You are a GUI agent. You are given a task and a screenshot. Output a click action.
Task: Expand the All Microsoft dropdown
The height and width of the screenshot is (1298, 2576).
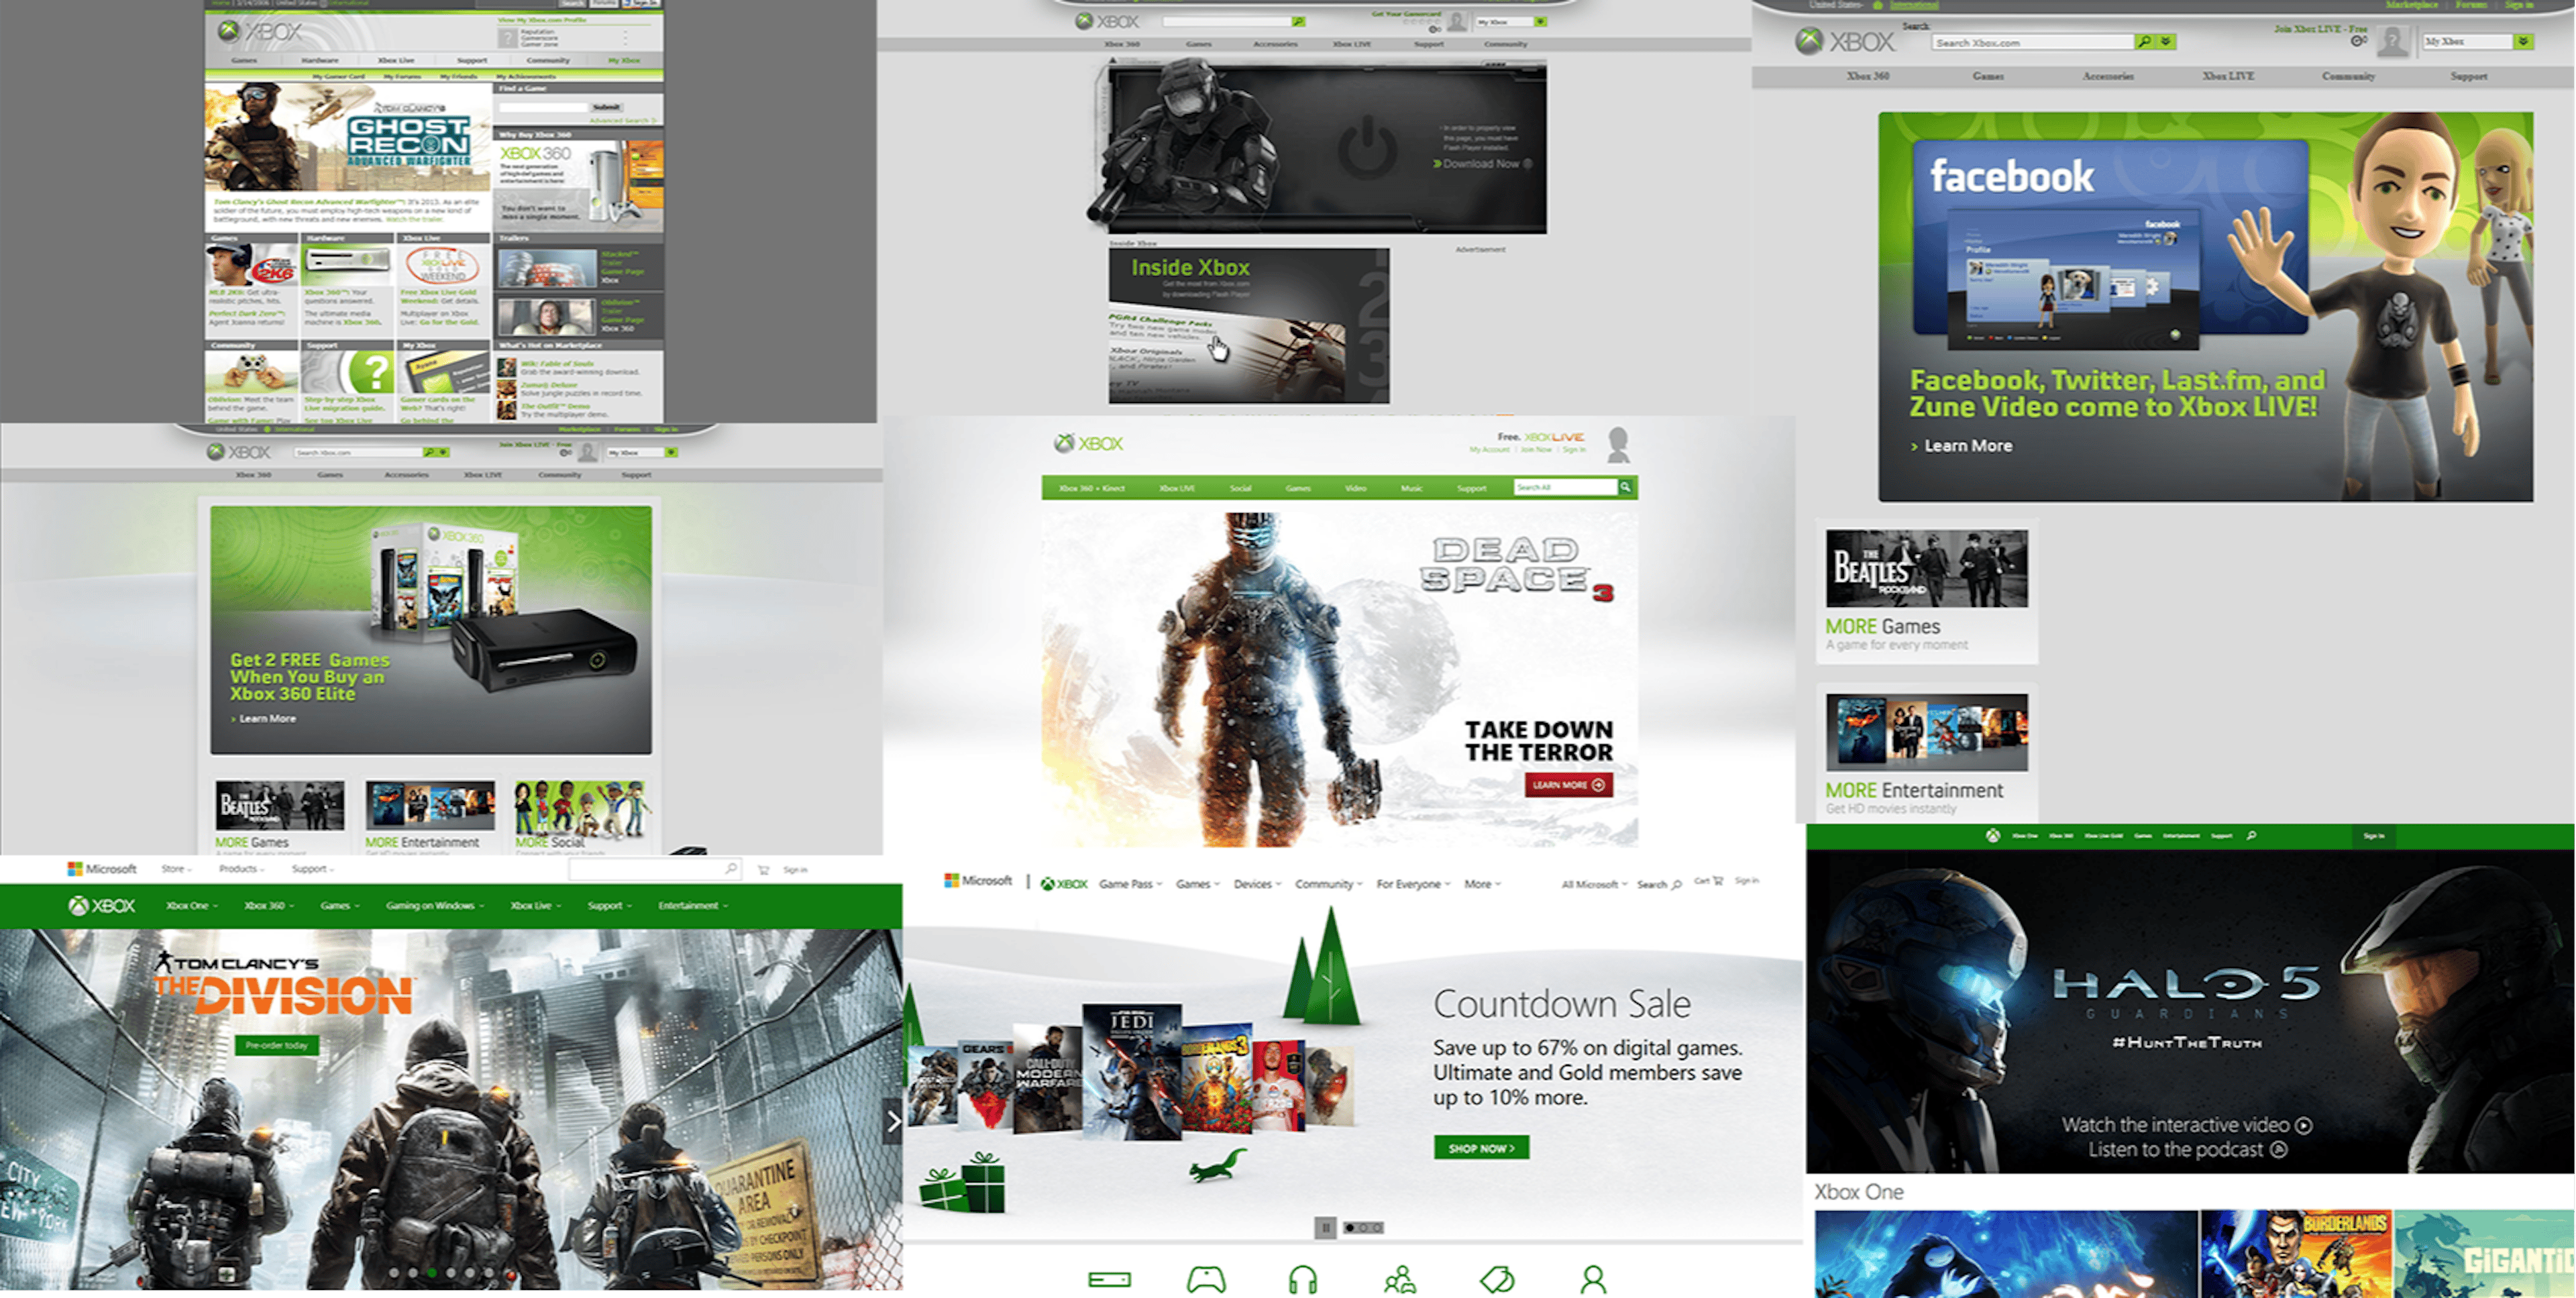[1589, 884]
